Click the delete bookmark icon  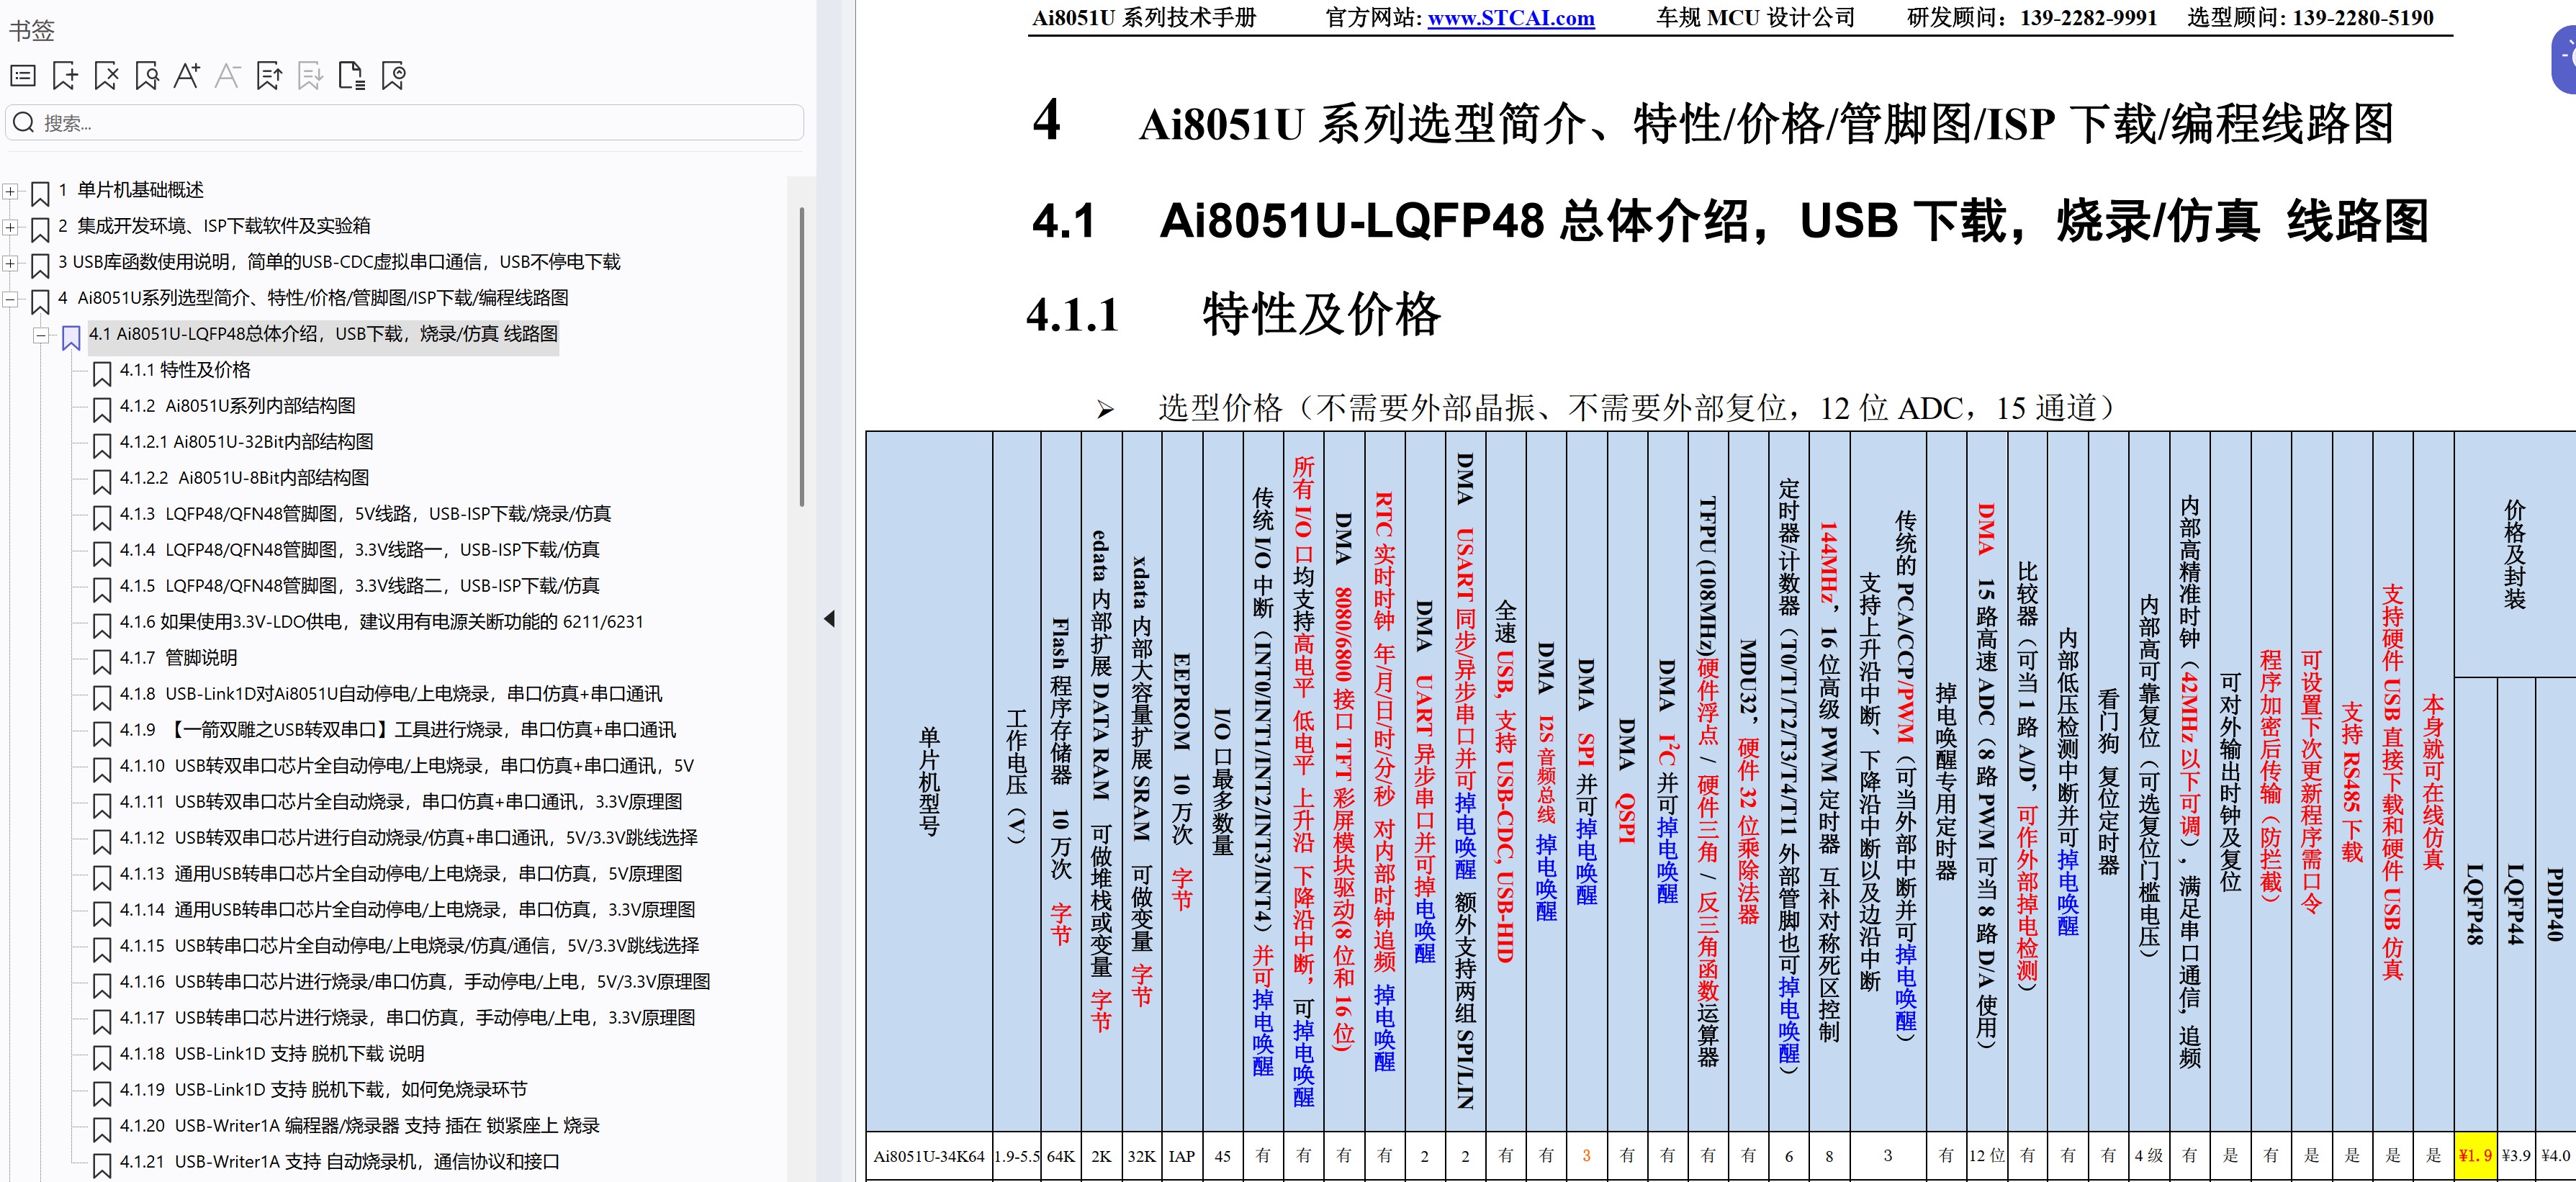coord(106,76)
